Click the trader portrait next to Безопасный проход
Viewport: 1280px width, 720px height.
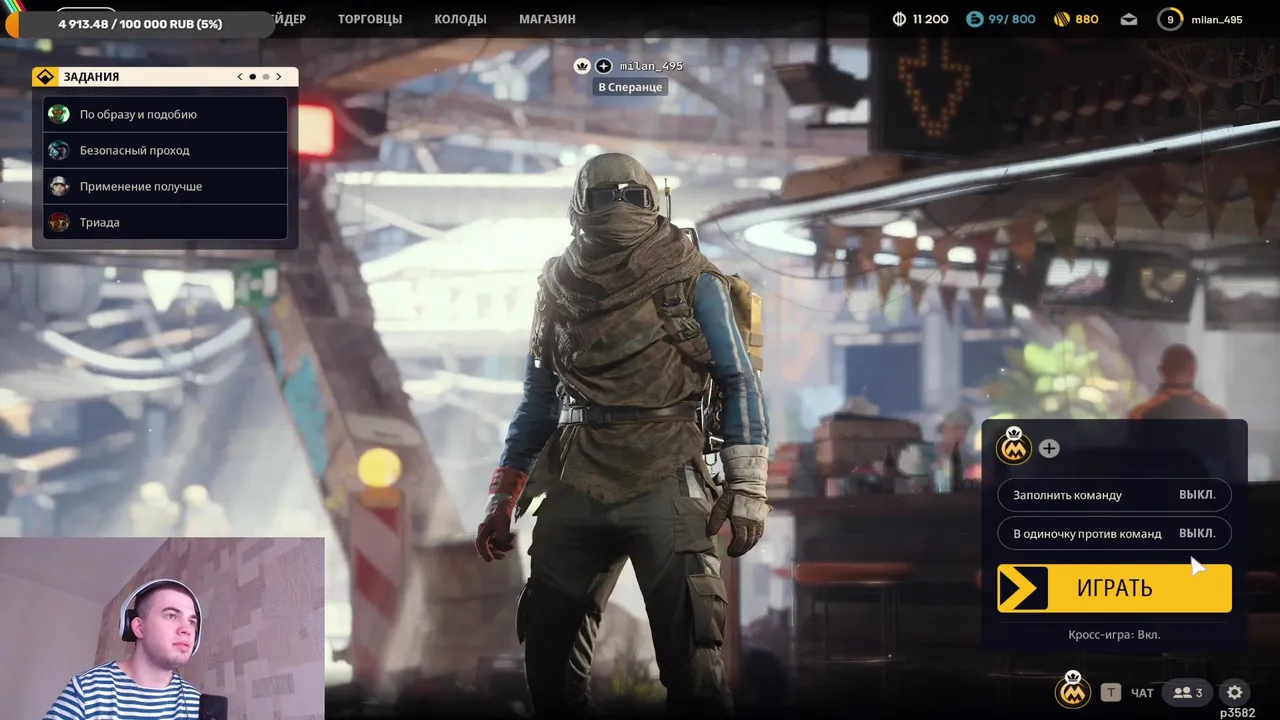[59, 150]
